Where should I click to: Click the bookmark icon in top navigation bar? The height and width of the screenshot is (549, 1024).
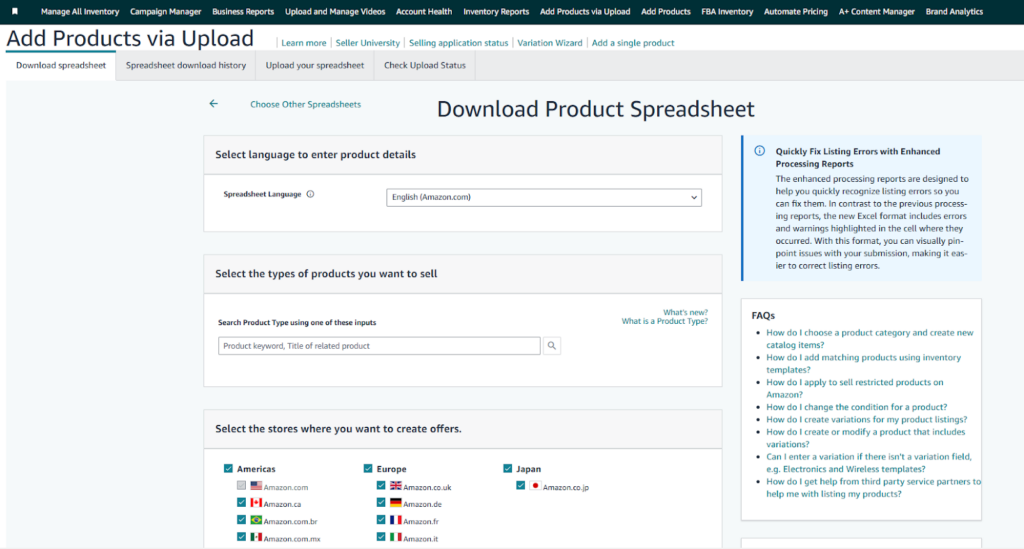(x=15, y=12)
